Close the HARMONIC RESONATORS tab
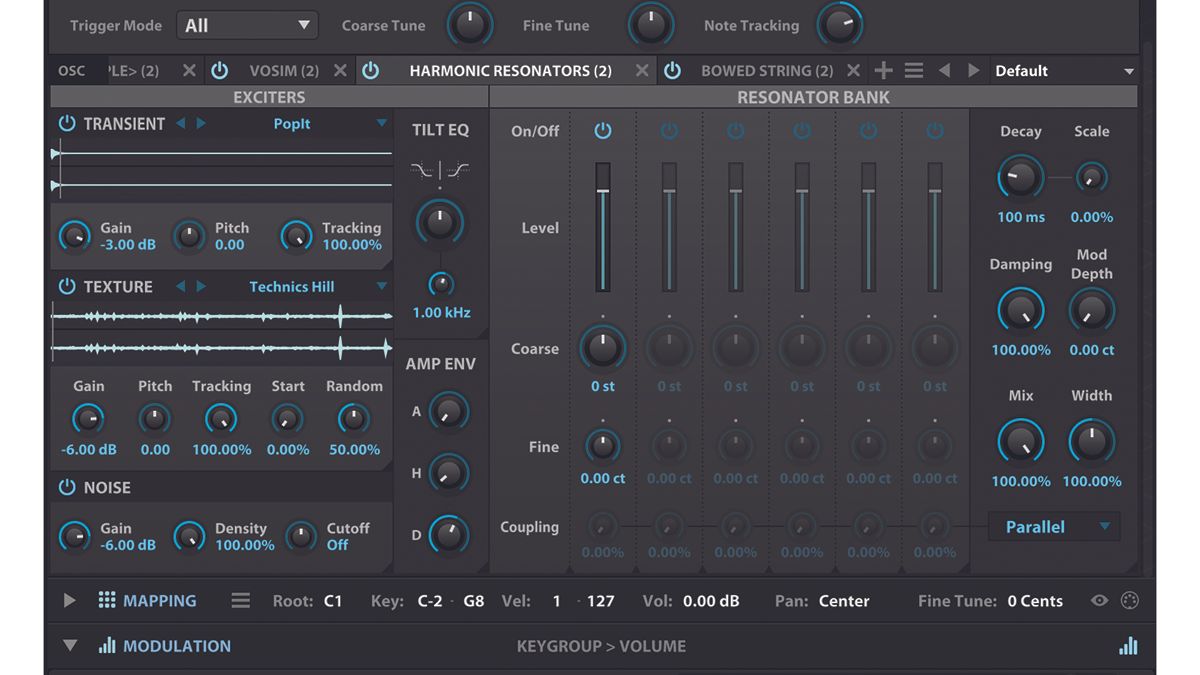The height and width of the screenshot is (675, 1200). [x=643, y=70]
